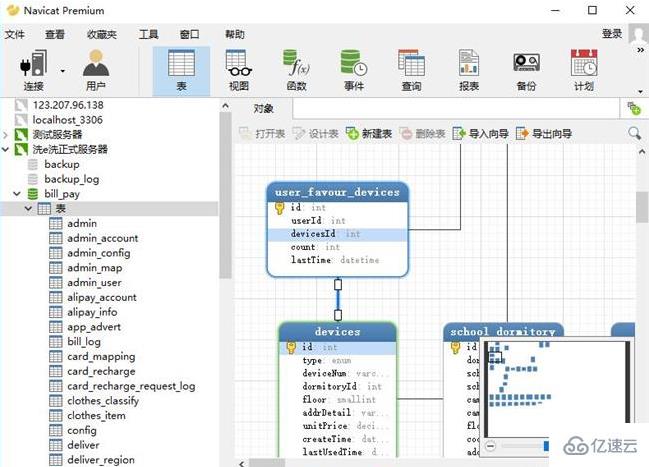Click the 设计表 button
The image size is (649, 467).
tap(315, 134)
